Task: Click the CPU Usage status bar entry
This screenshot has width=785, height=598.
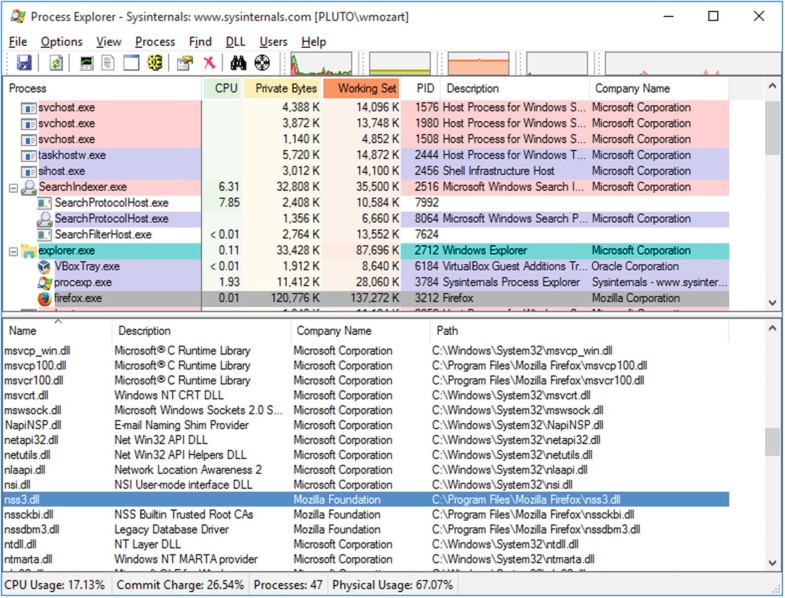Action: coord(55,585)
